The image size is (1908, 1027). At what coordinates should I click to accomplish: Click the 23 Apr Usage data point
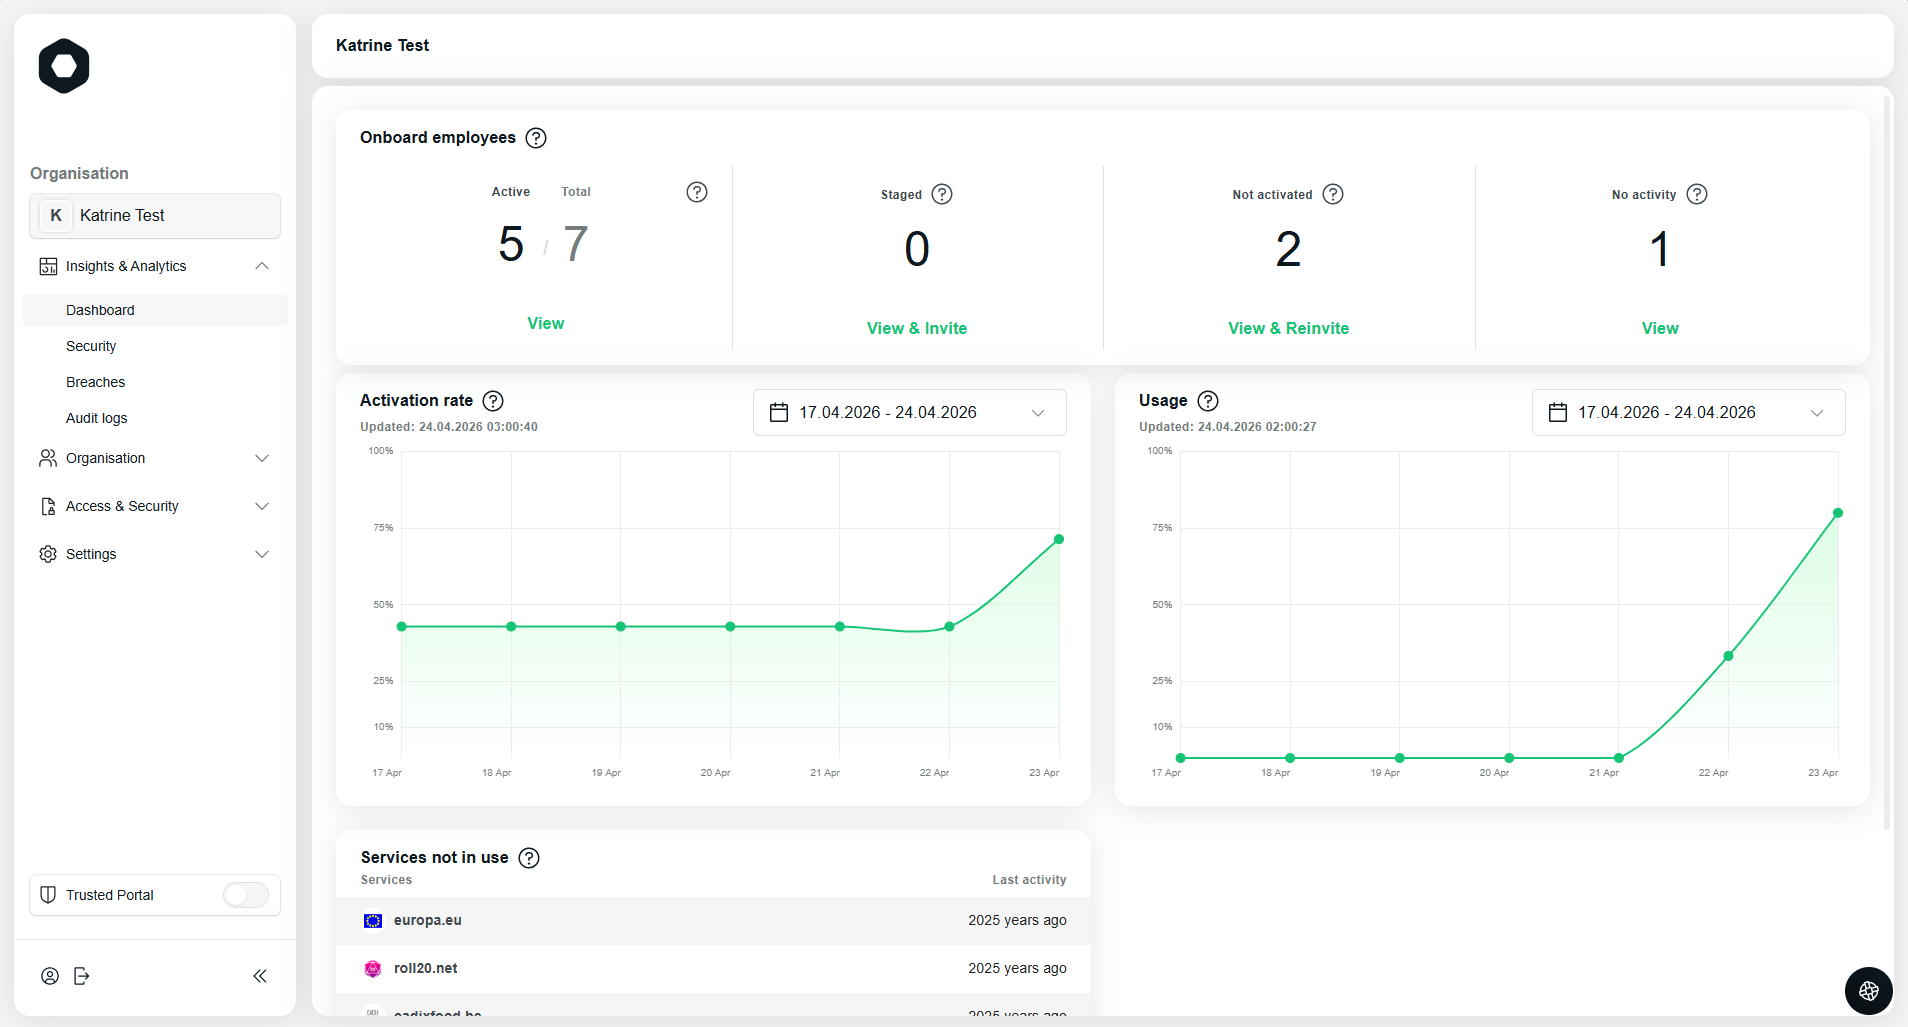pos(1838,513)
